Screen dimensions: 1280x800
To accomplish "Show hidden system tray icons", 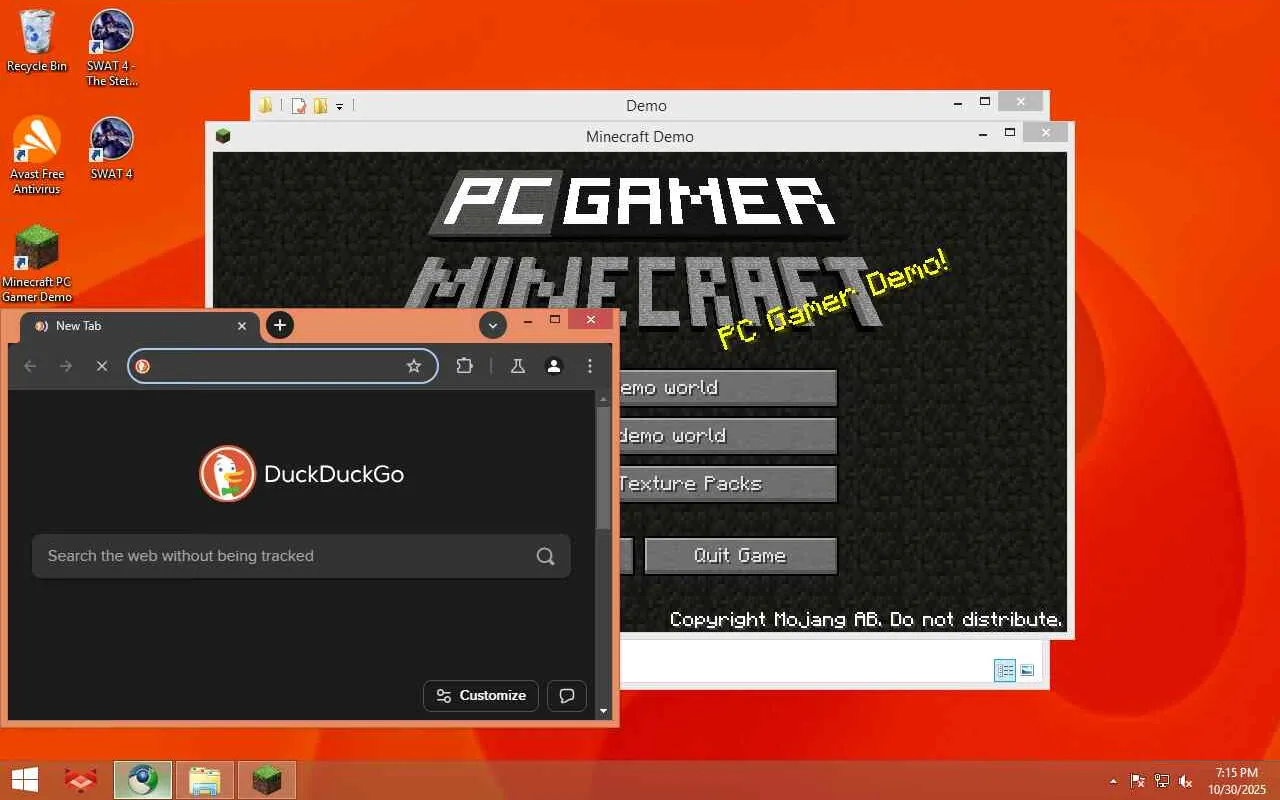I will pyautogui.click(x=1113, y=781).
